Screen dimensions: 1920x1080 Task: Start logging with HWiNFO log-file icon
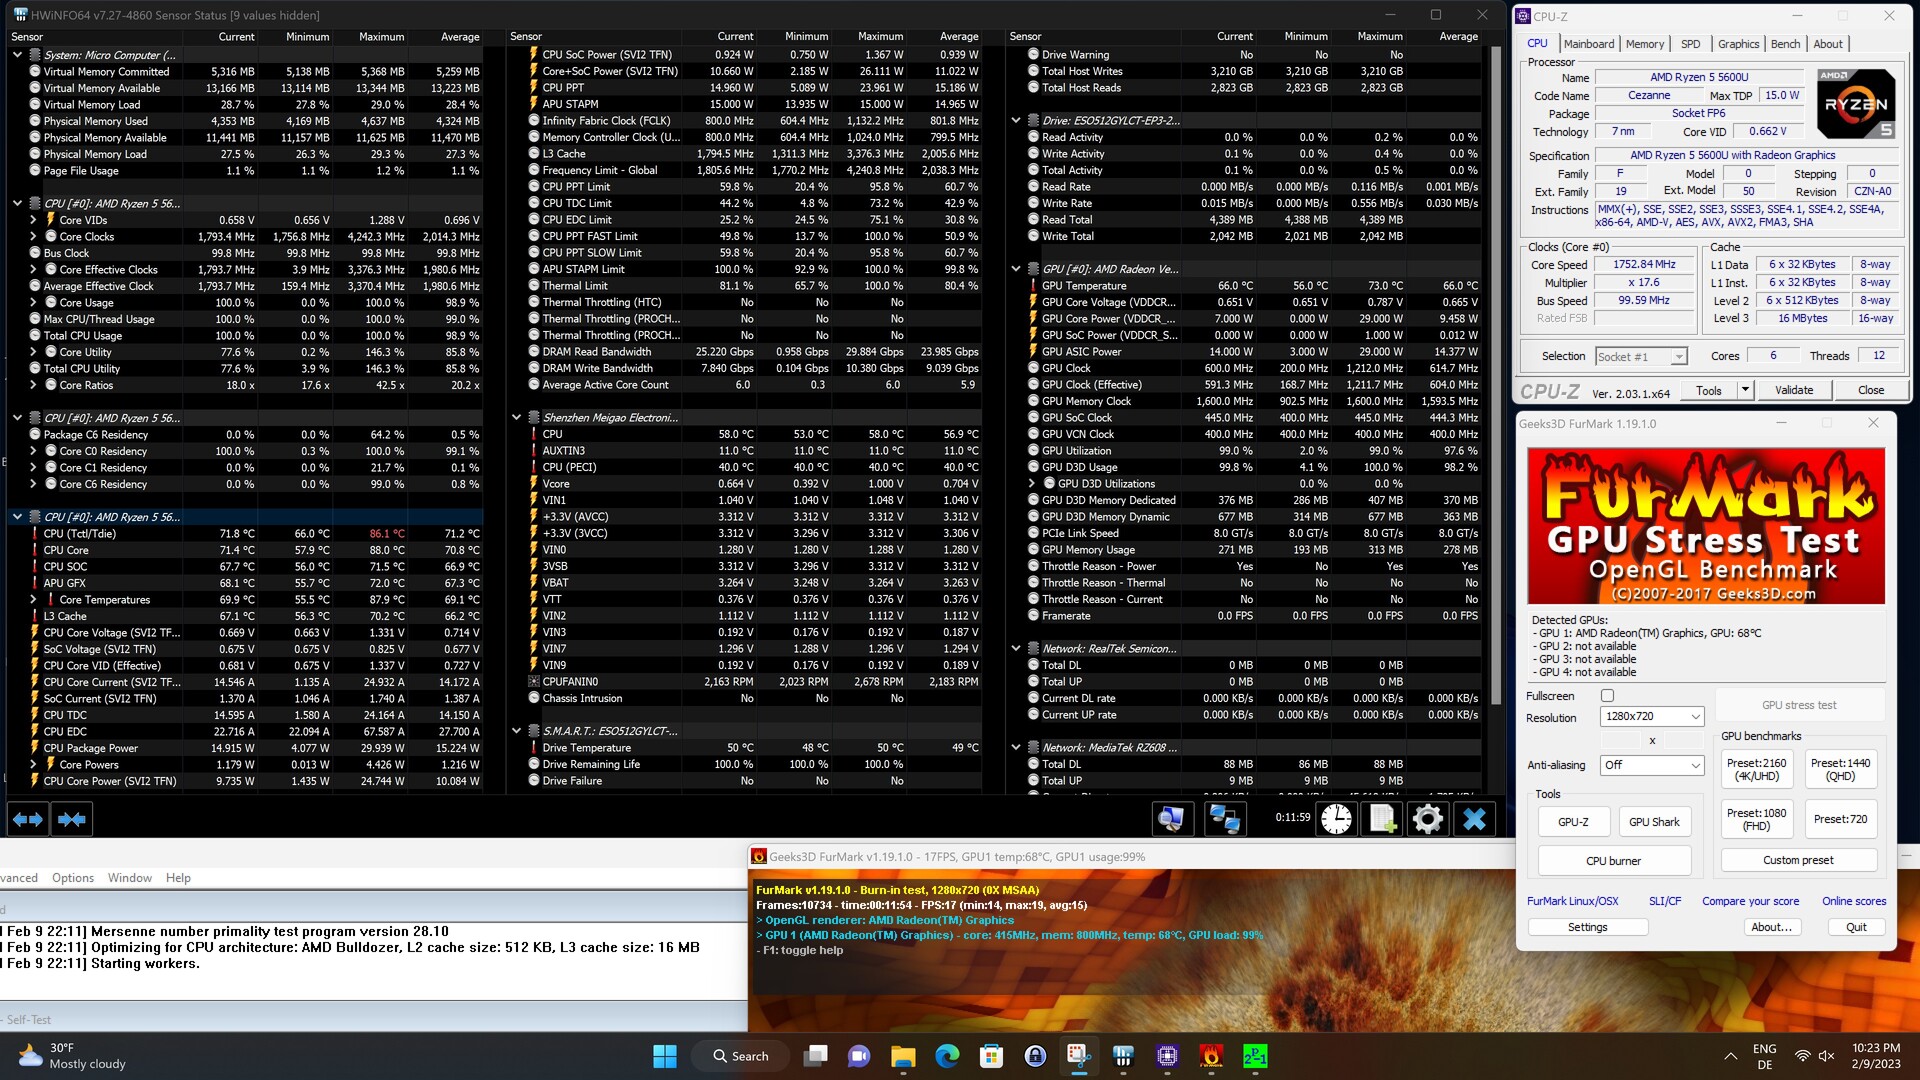coord(1382,819)
